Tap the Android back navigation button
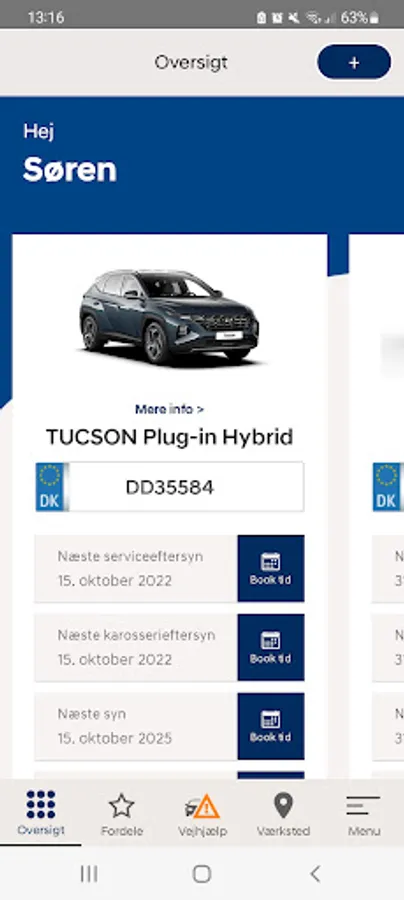 [315, 874]
